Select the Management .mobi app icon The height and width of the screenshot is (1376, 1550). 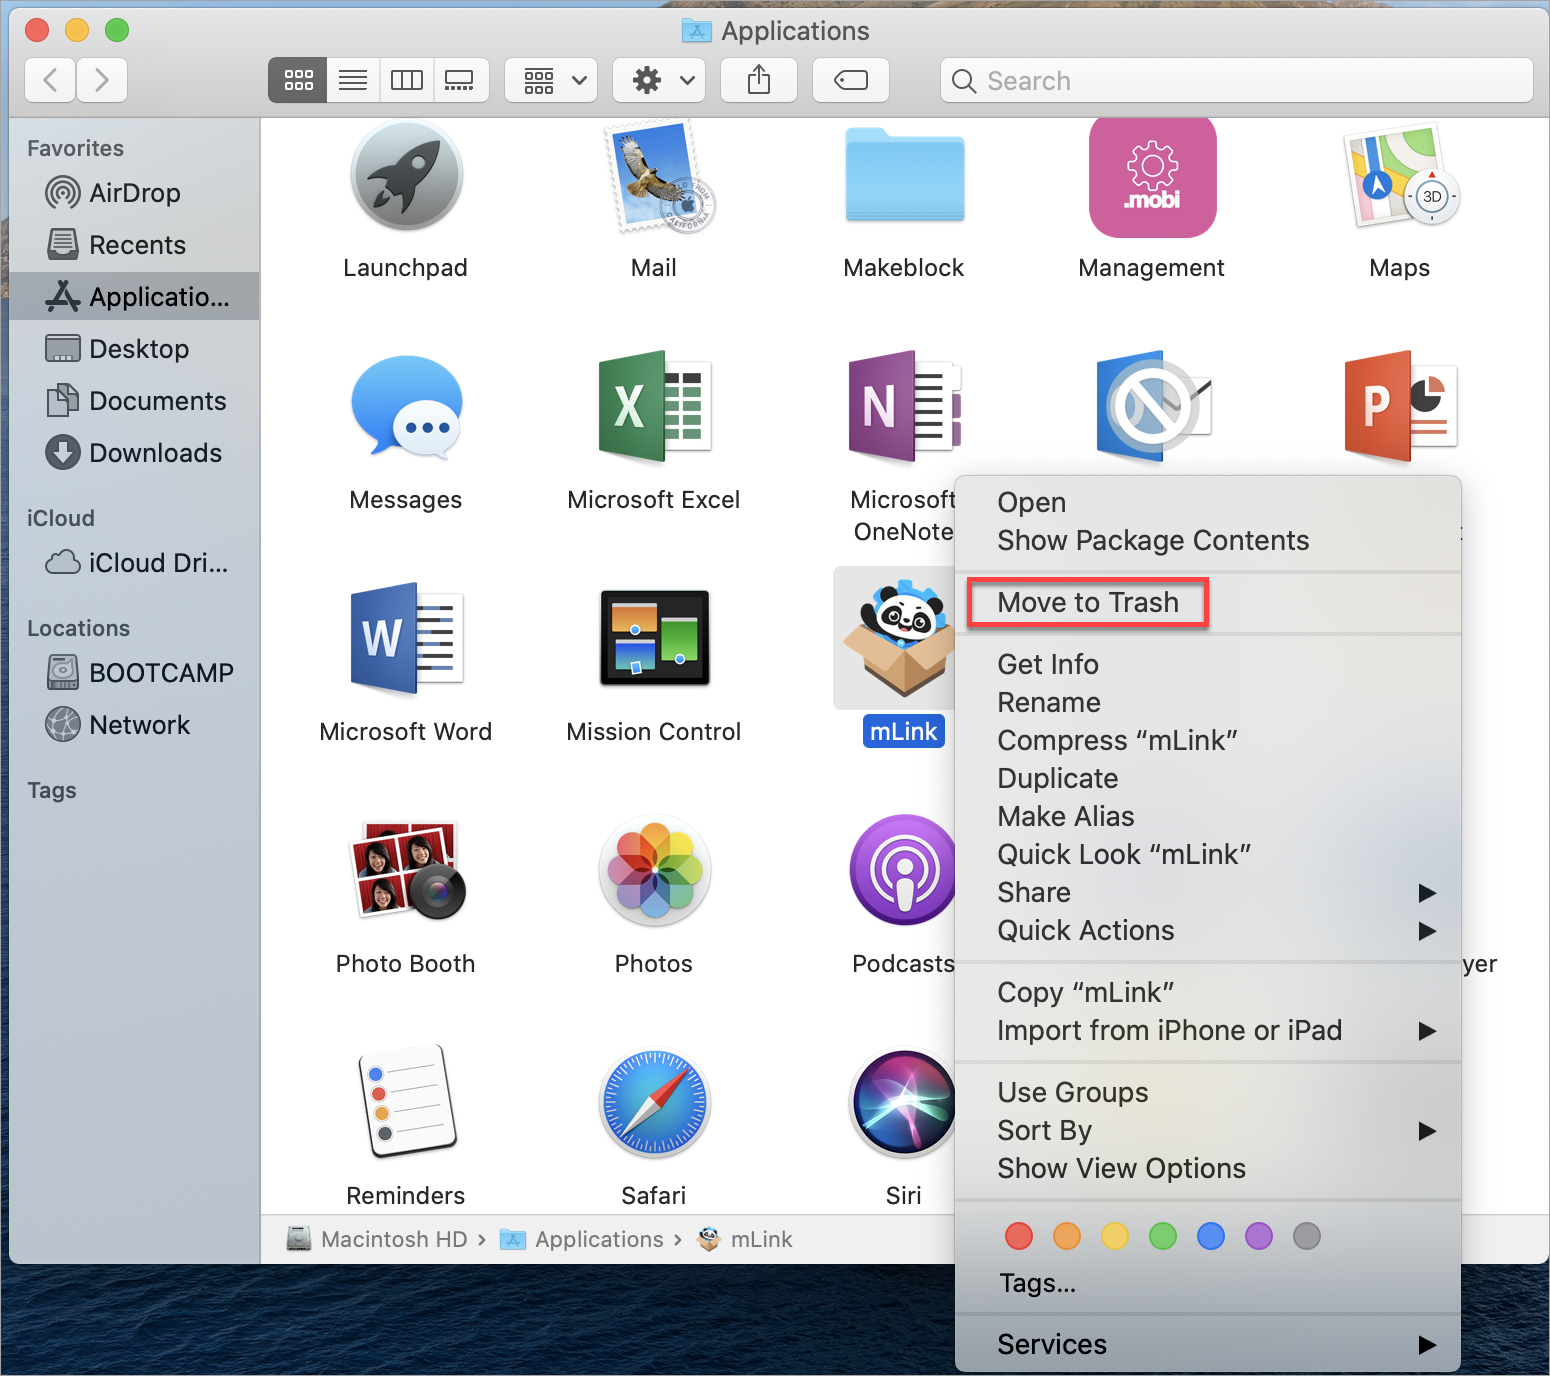click(x=1152, y=177)
